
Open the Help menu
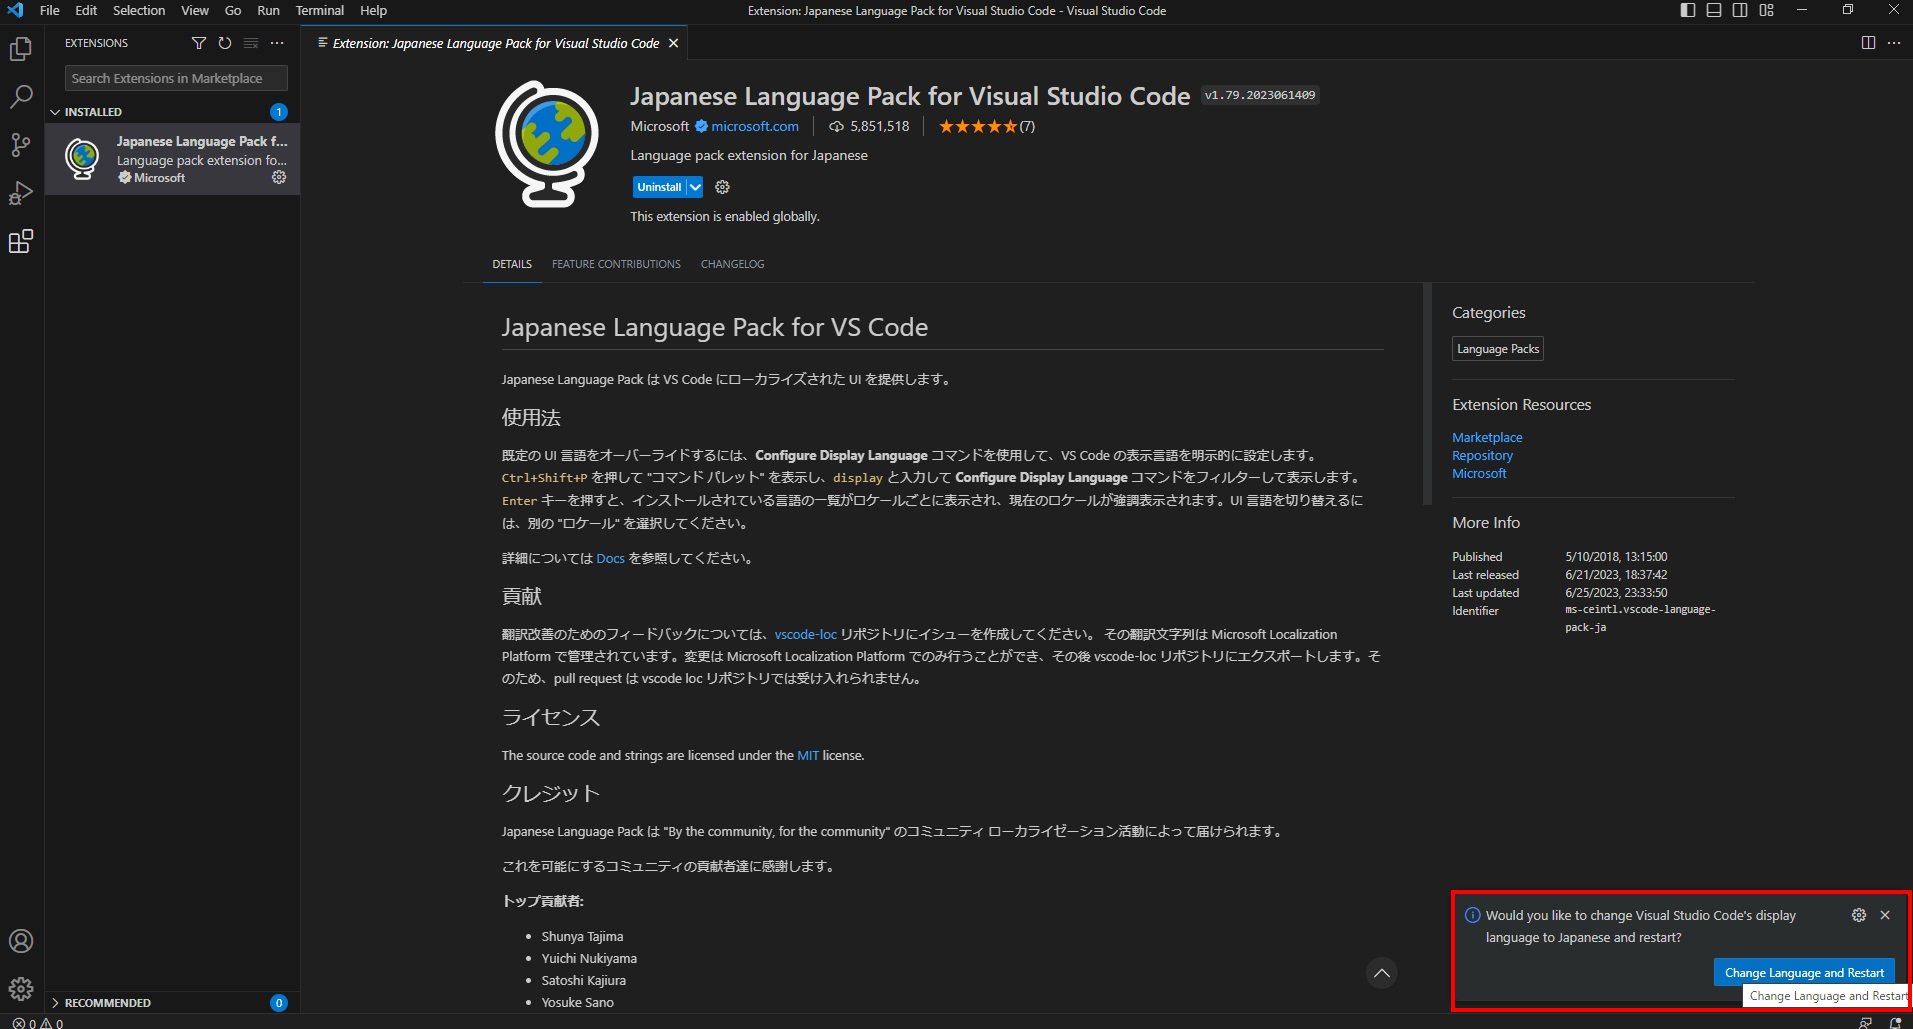point(373,10)
